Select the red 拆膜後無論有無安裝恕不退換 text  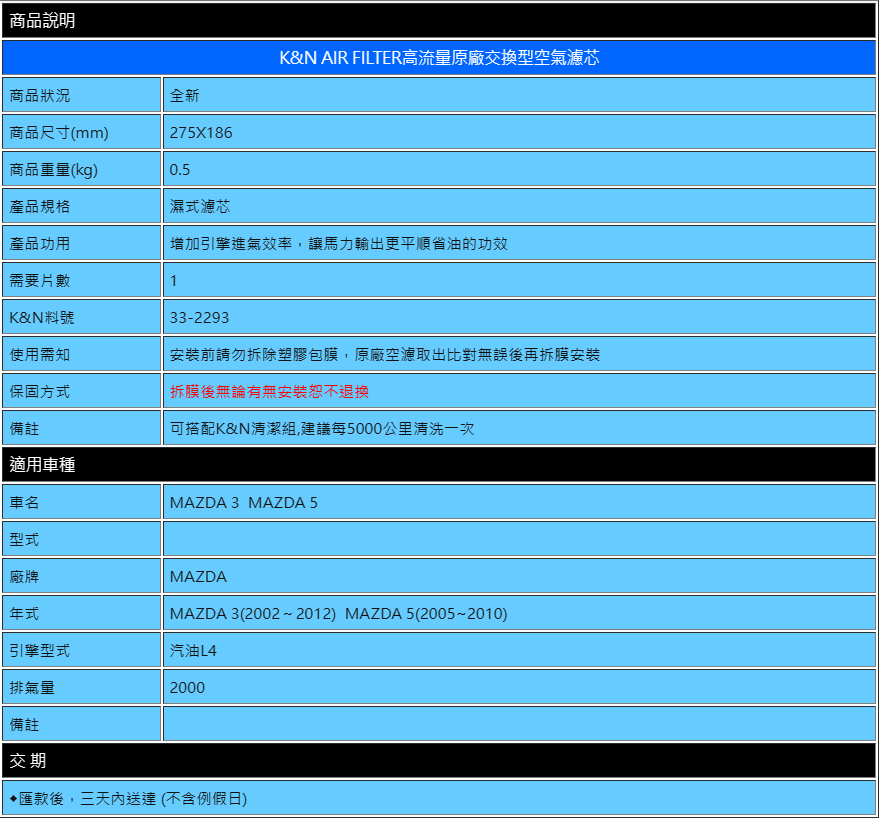[x=269, y=392]
